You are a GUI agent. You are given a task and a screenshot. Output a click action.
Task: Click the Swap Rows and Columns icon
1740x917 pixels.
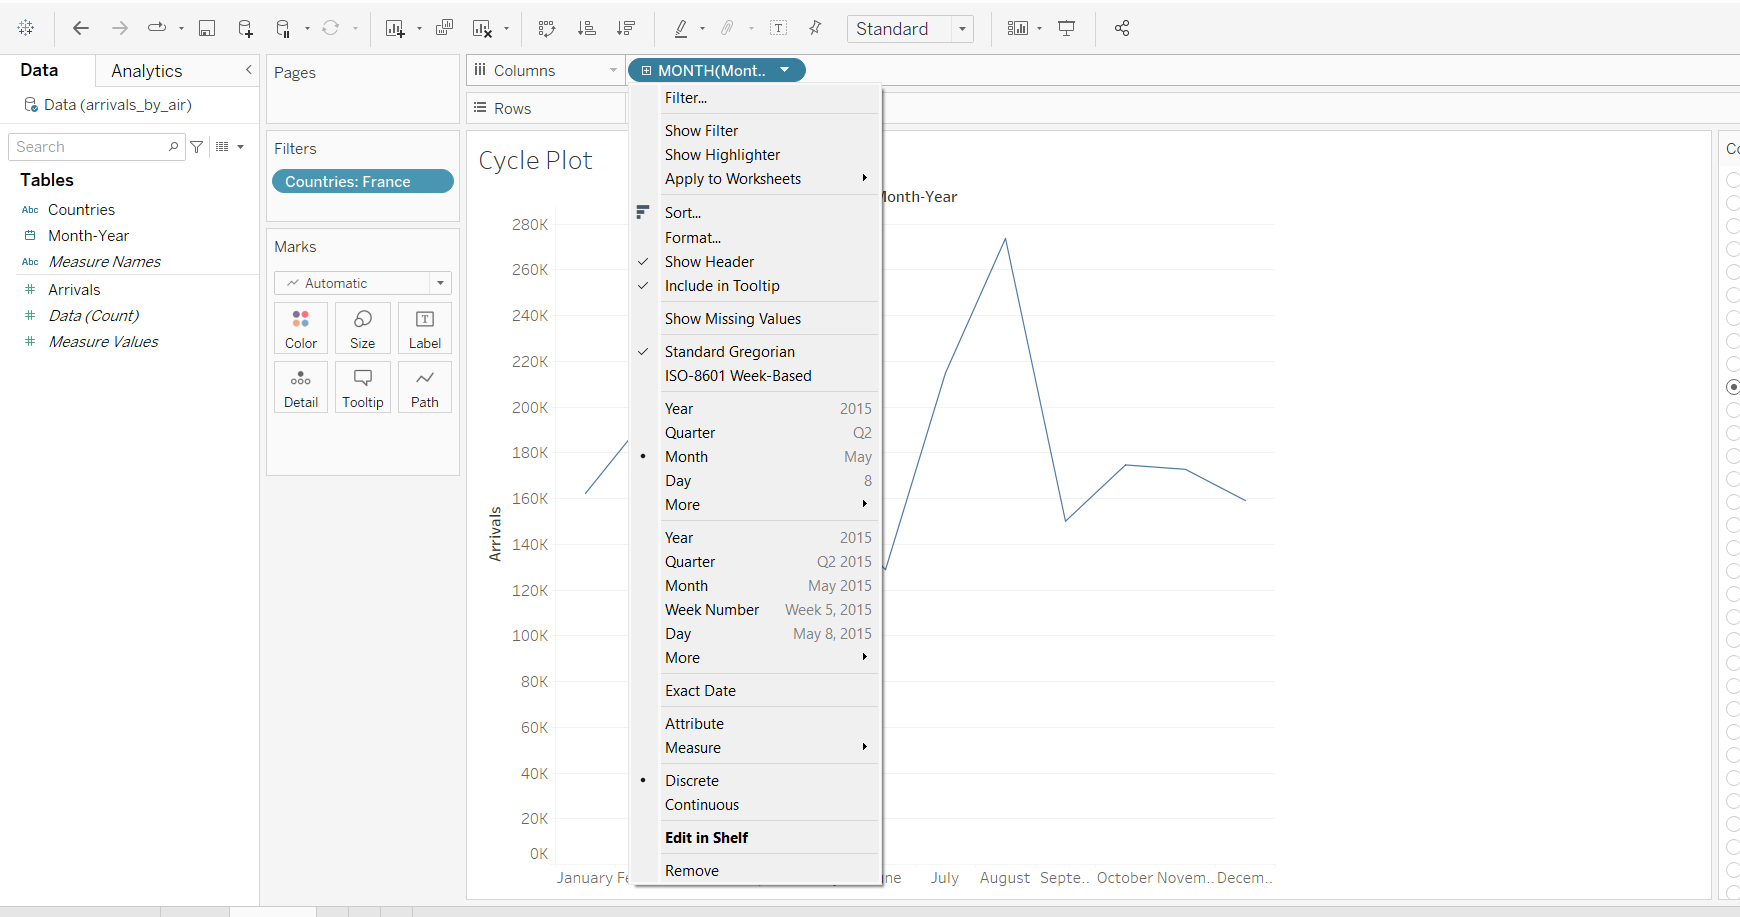pyautogui.click(x=546, y=28)
